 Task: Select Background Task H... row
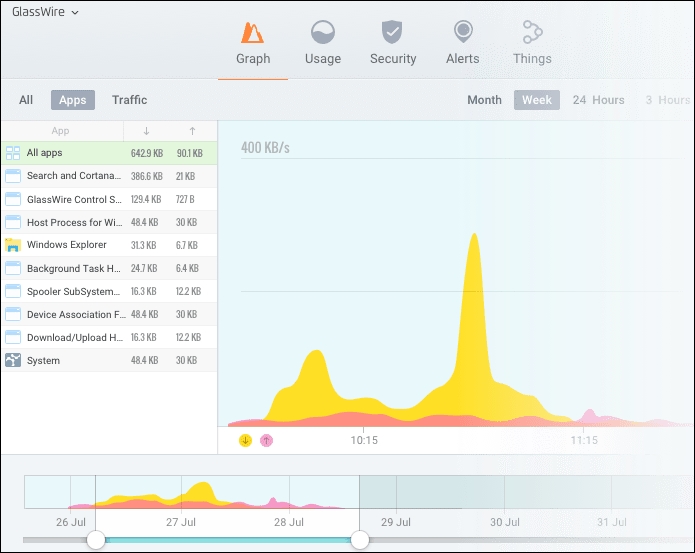click(109, 268)
